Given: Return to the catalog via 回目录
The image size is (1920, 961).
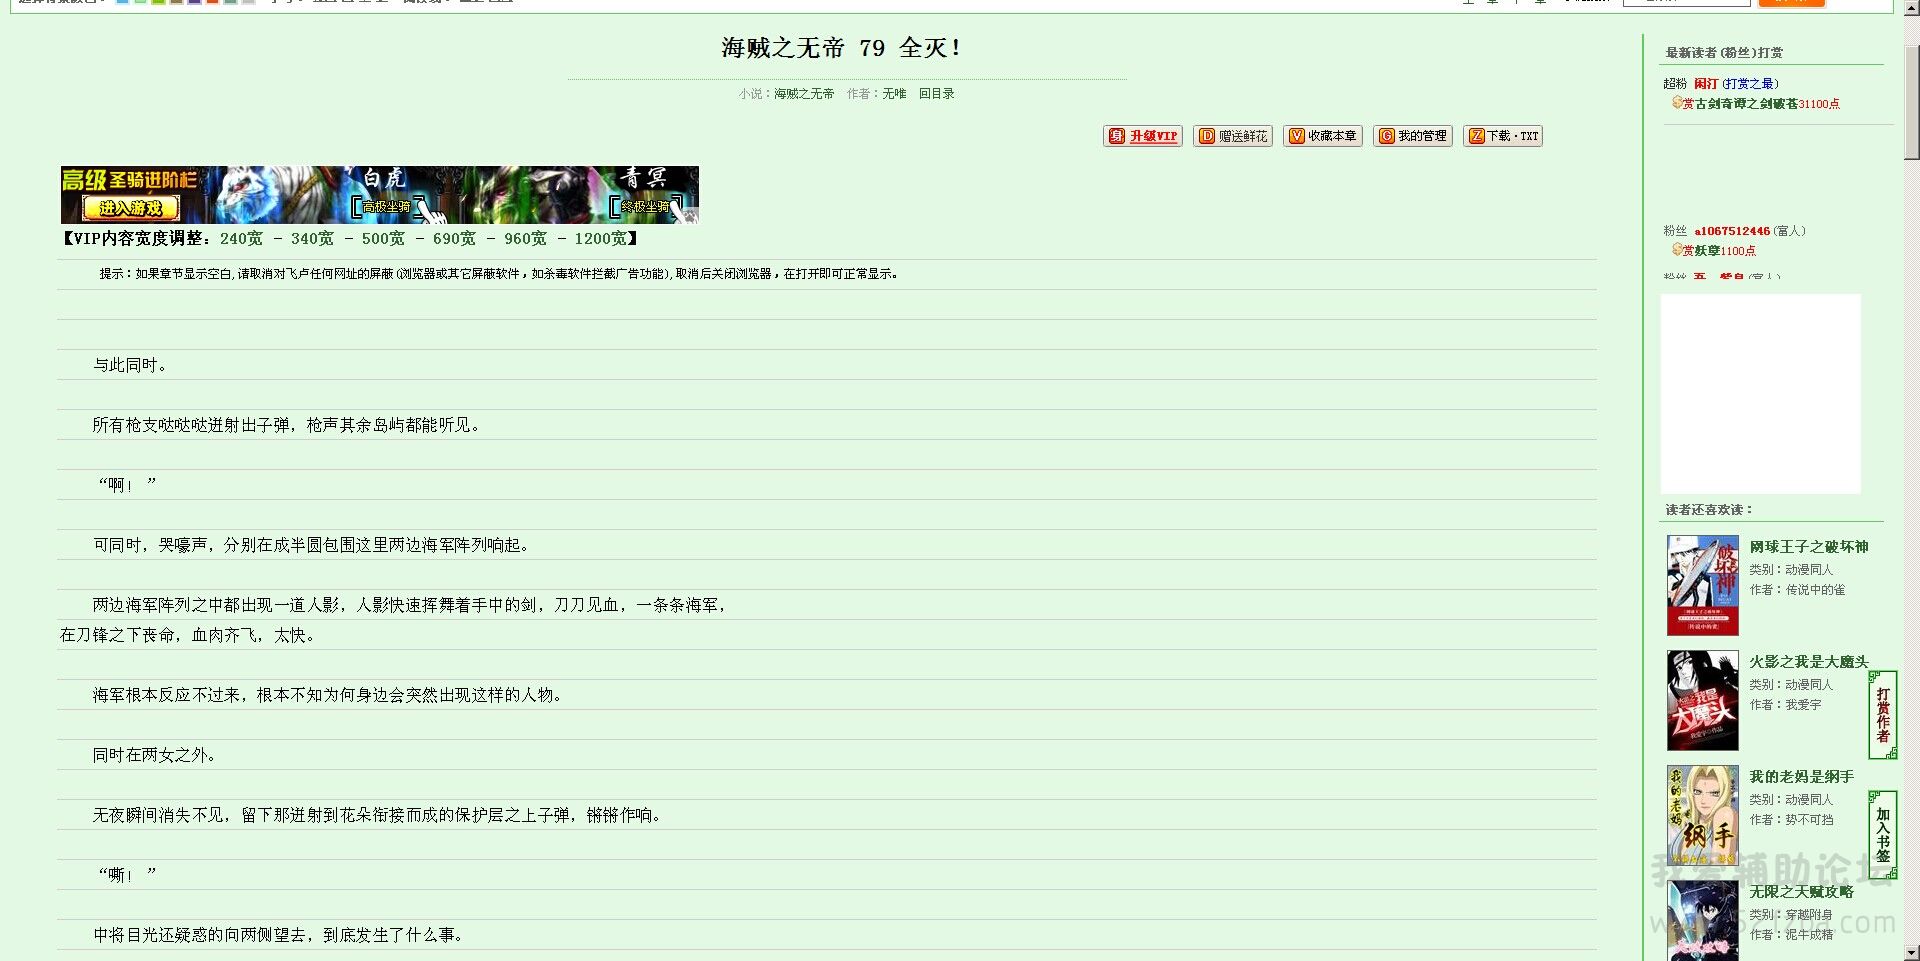Looking at the screenshot, I should [x=936, y=94].
